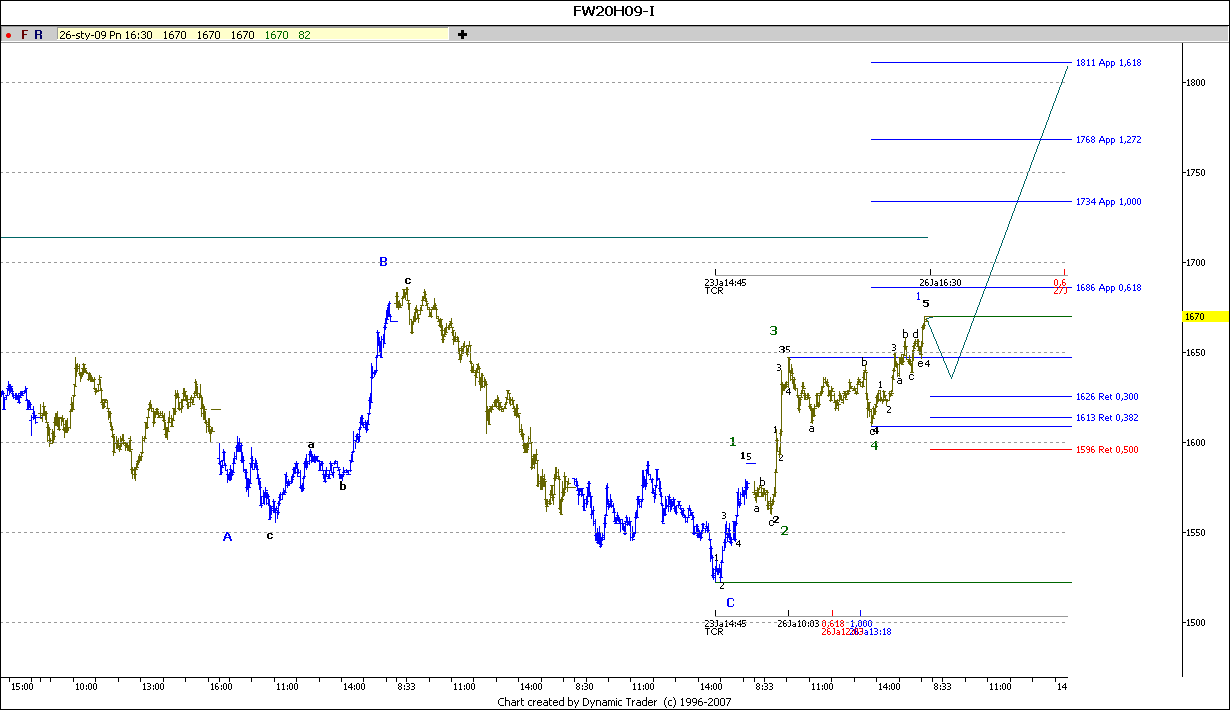Click the '1686 App 0,618' projection label
1230x710 pixels.
pos(1109,288)
